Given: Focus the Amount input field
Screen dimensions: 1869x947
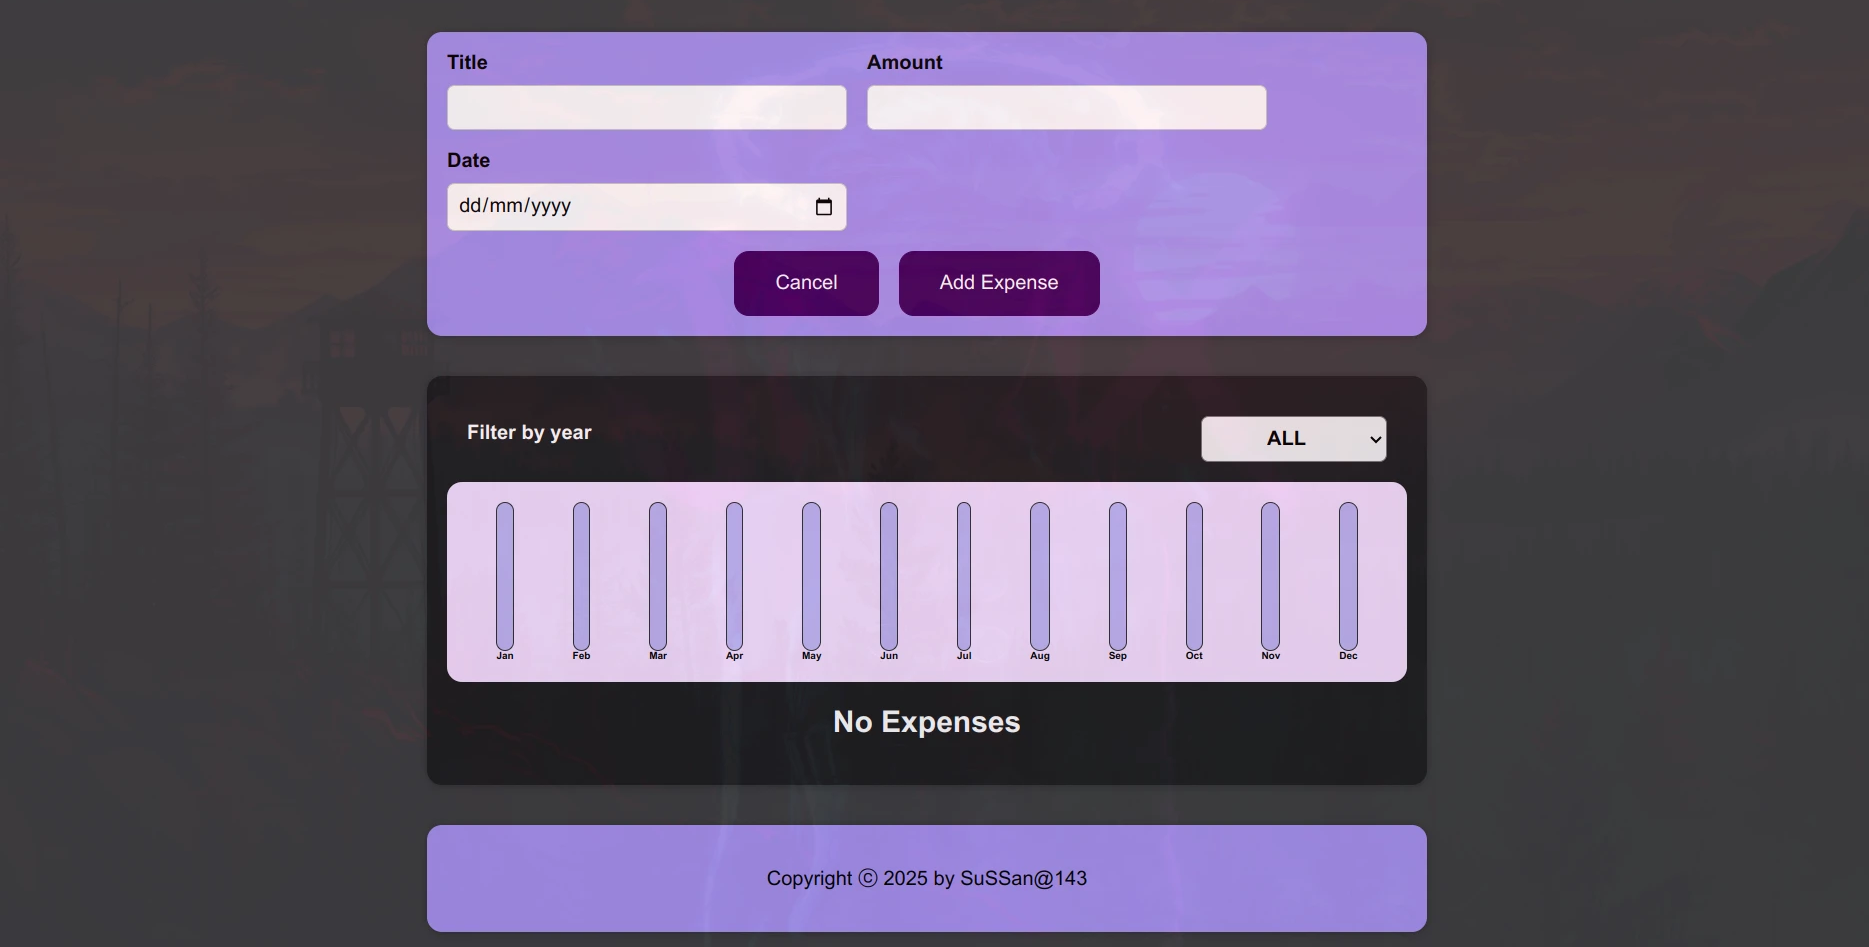Looking at the screenshot, I should click(x=1067, y=107).
